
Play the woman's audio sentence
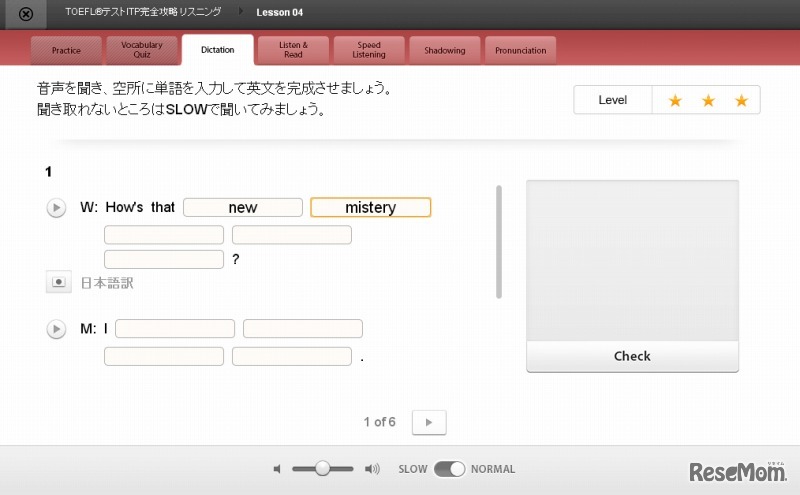[x=57, y=208]
